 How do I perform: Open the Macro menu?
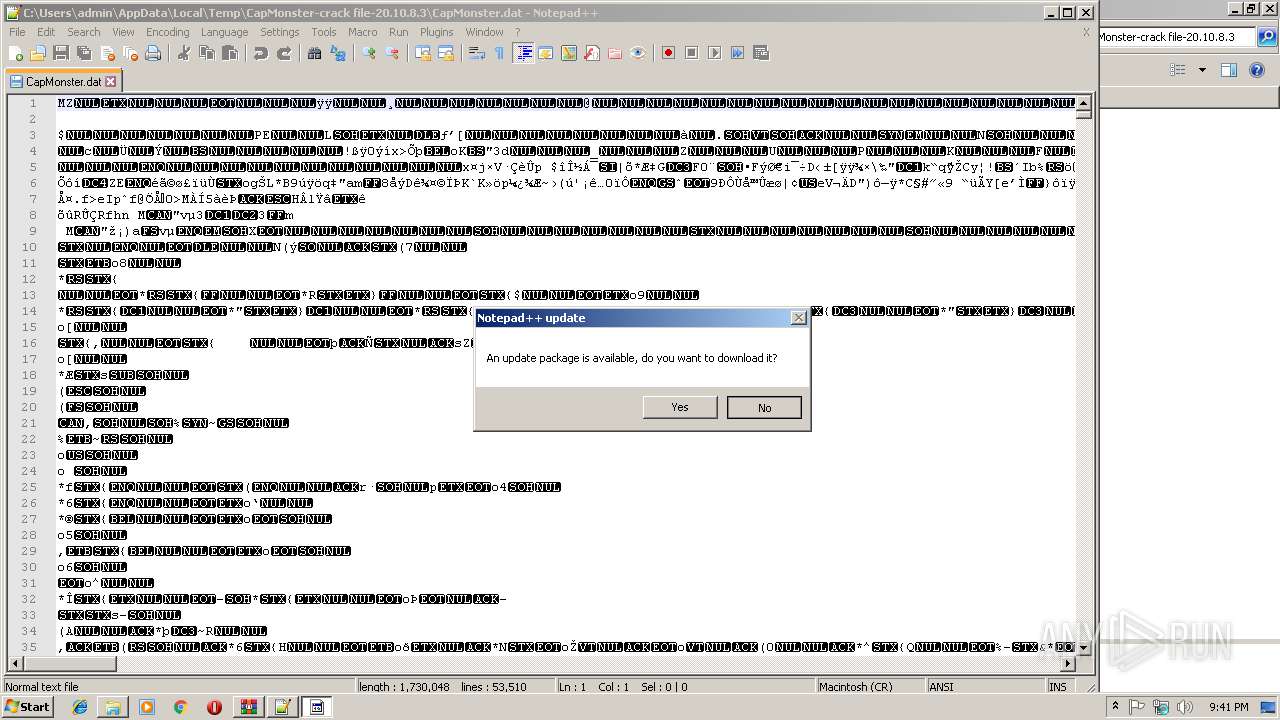pyautogui.click(x=363, y=32)
